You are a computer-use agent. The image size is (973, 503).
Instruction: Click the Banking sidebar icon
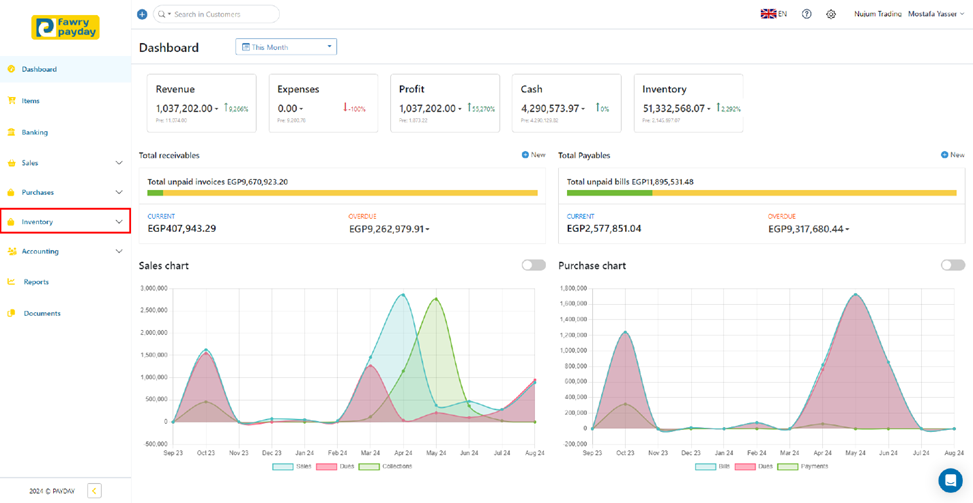point(12,132)
